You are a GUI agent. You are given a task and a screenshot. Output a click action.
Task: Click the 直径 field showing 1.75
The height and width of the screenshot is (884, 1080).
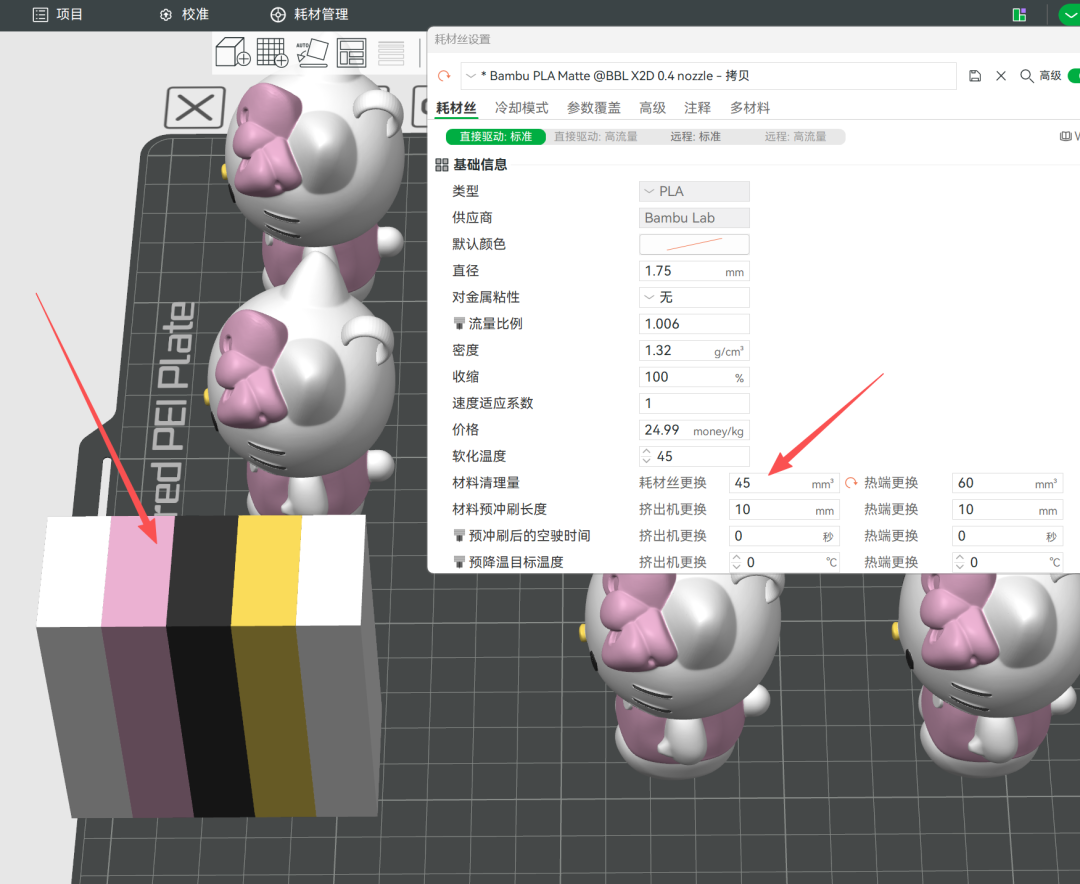tap(694, 271)
